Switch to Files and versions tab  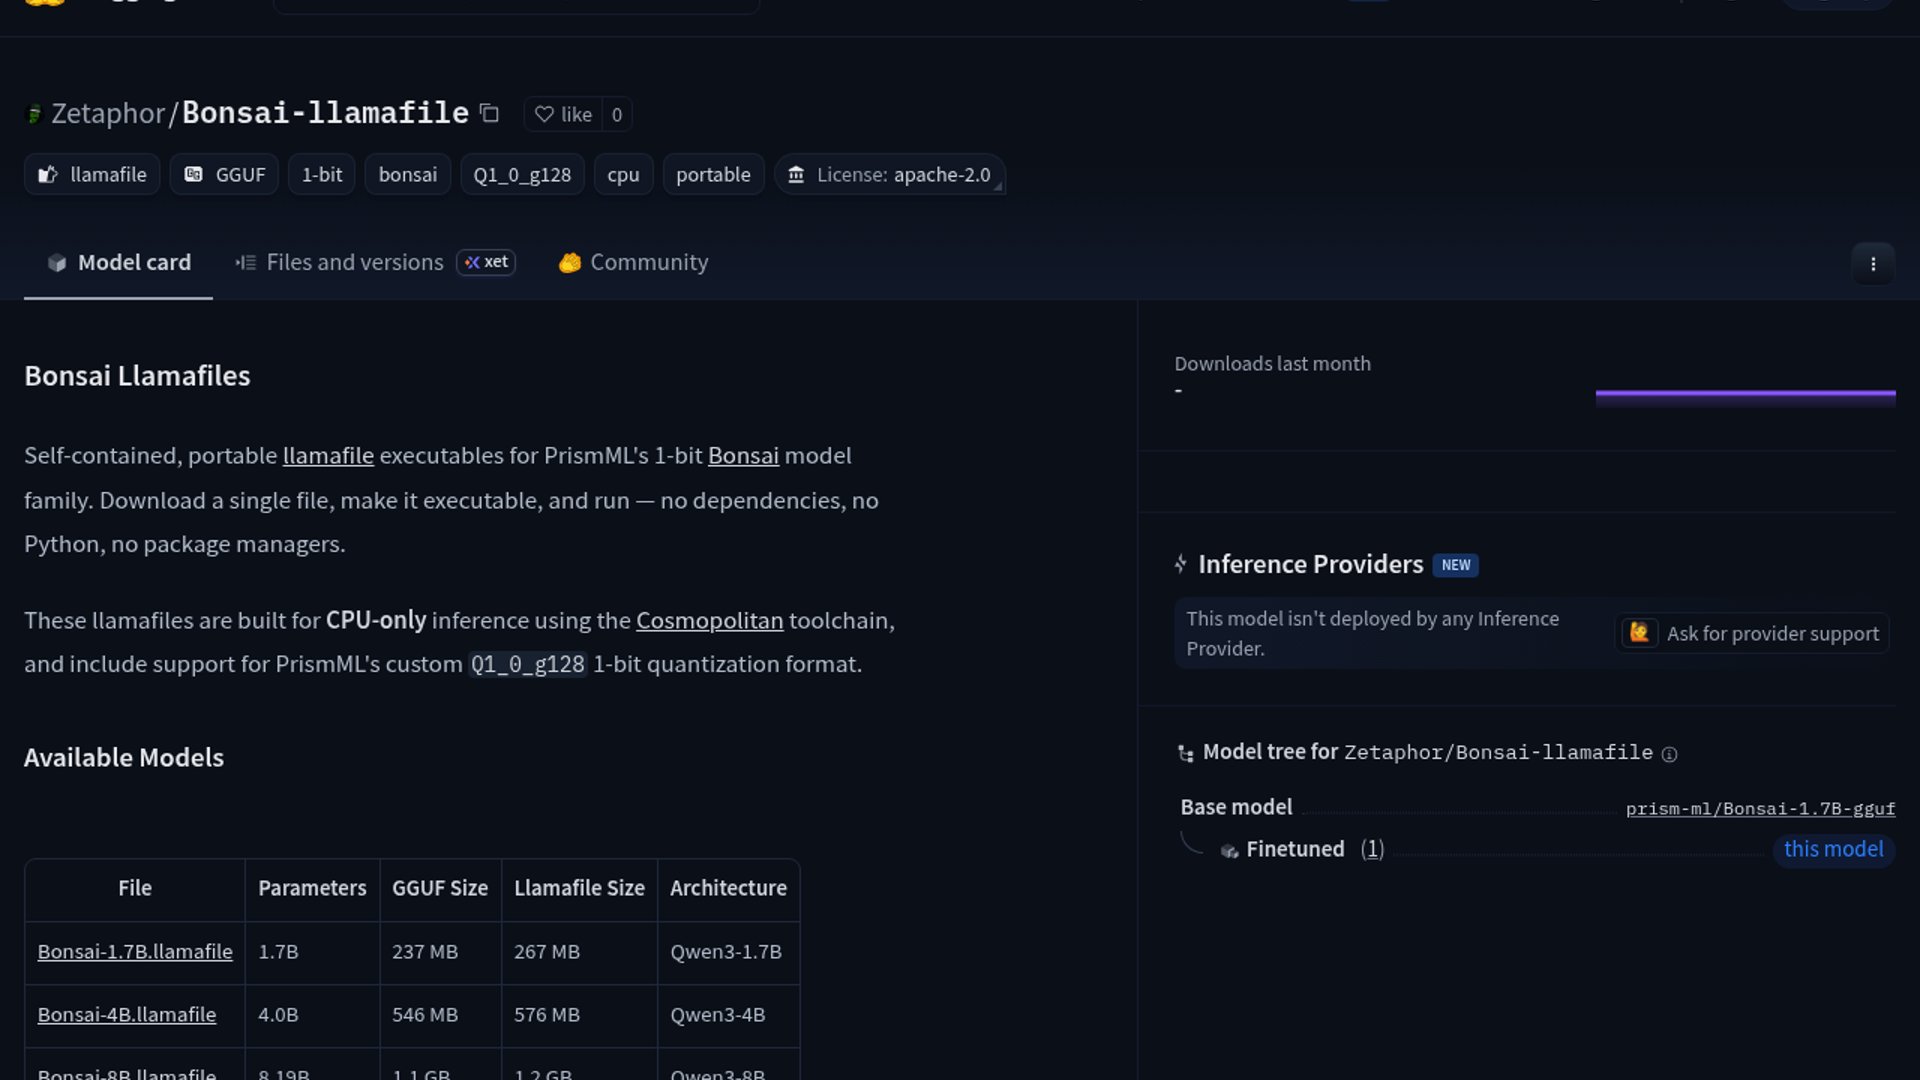[x=354, y=263]
